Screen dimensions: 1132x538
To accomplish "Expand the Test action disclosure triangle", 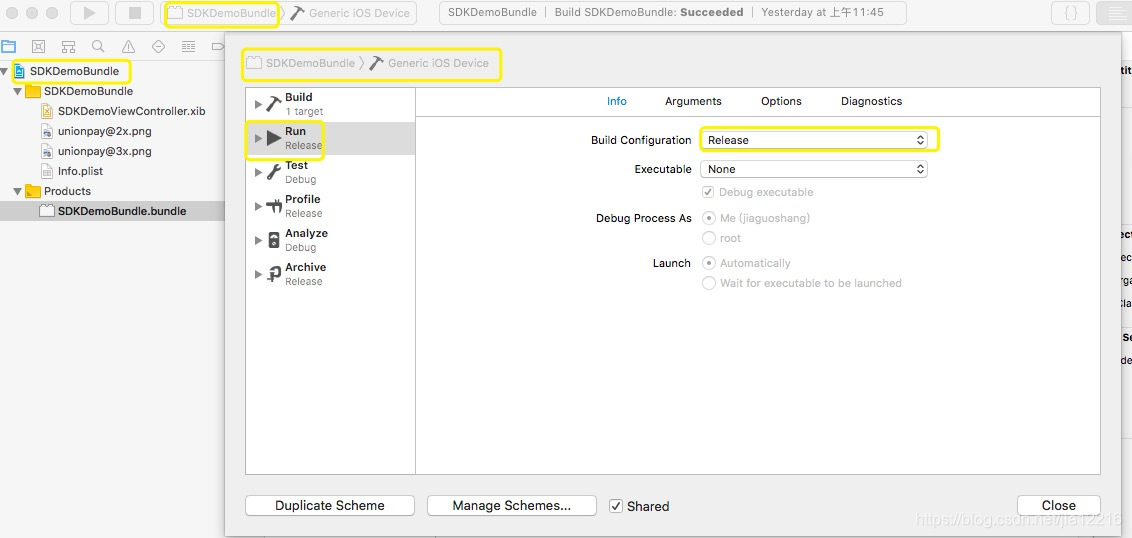I will (x=258, y=172).
